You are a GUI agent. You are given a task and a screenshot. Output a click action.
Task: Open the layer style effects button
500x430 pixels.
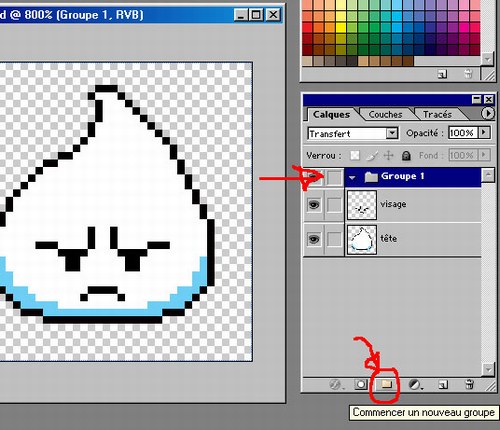click(x=335, y=385)
